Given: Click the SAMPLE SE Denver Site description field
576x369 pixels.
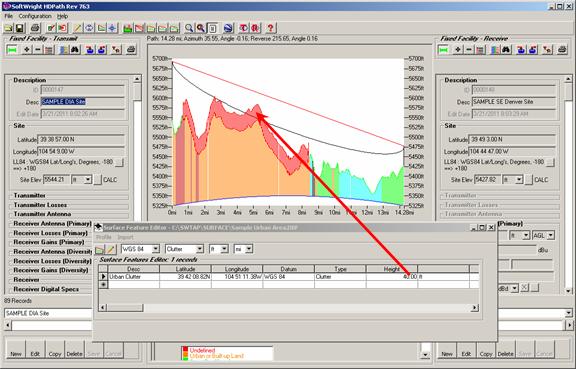Looking at the screenshot, I should point(514,102).
